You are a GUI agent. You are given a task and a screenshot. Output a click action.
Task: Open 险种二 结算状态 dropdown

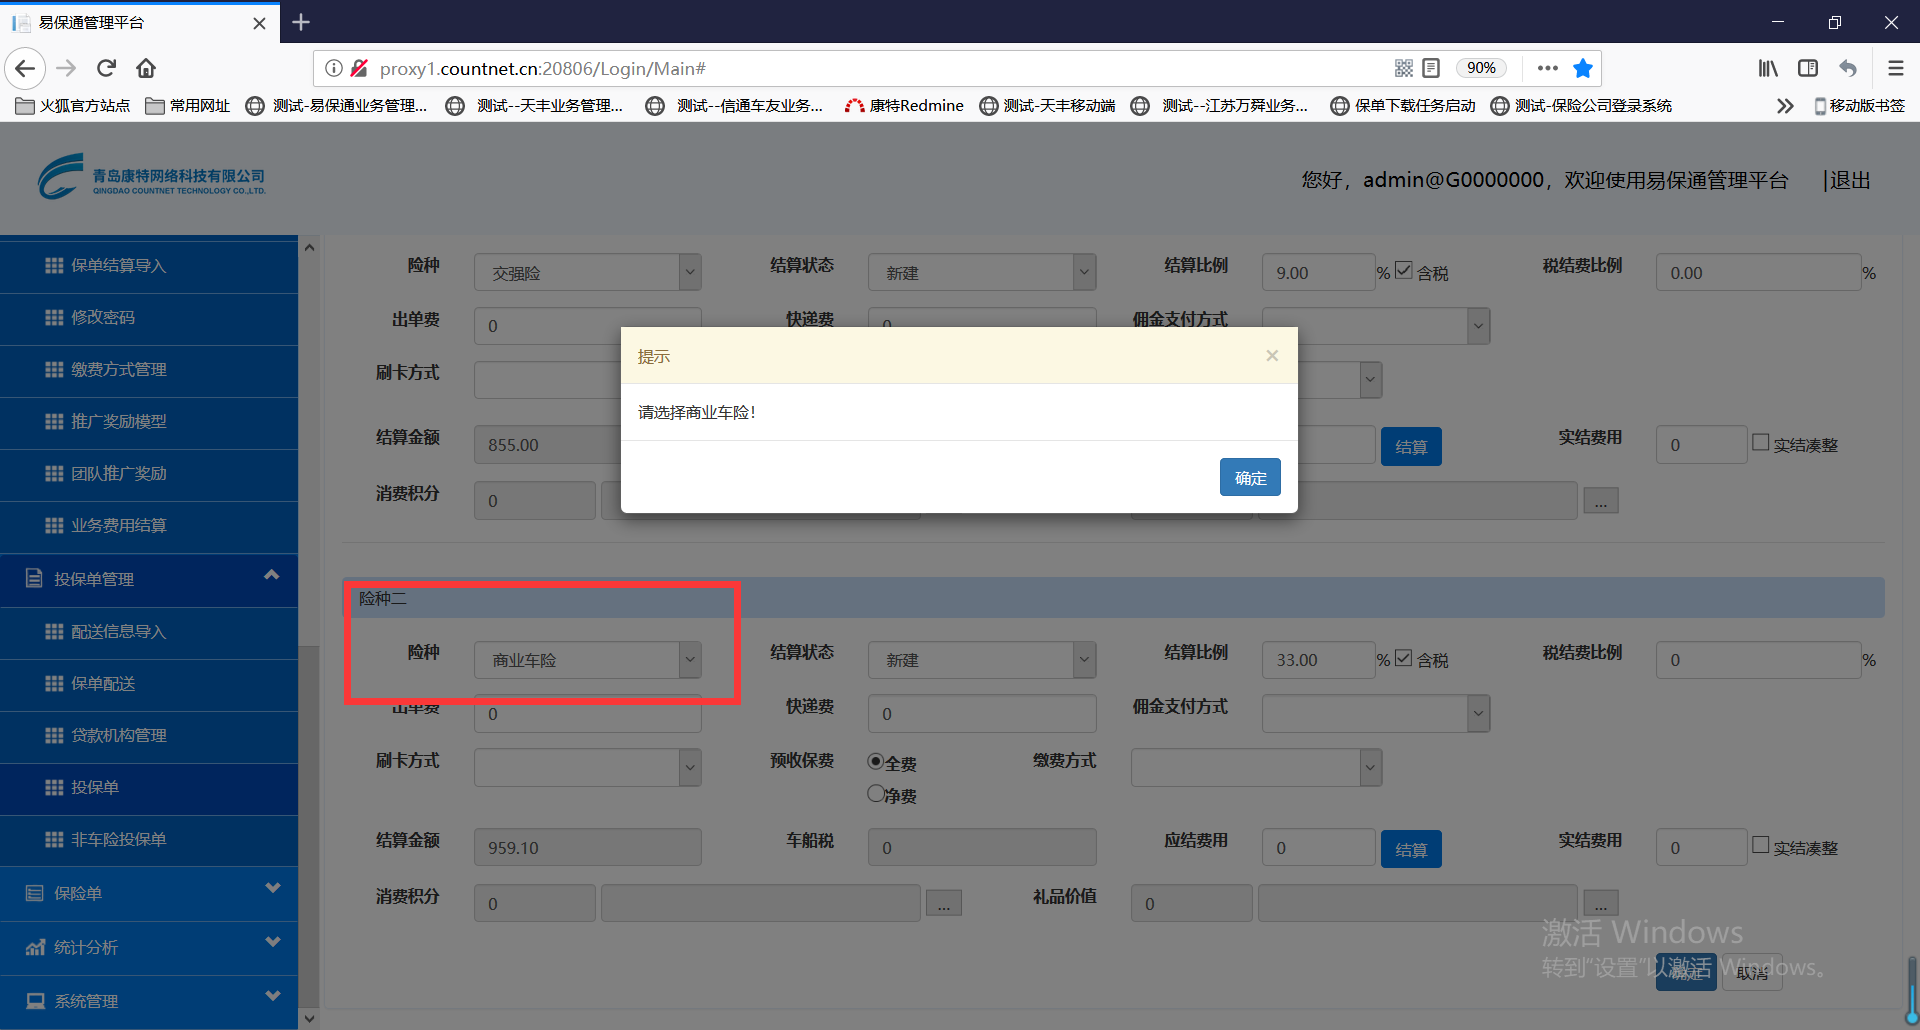click(982, 660)
